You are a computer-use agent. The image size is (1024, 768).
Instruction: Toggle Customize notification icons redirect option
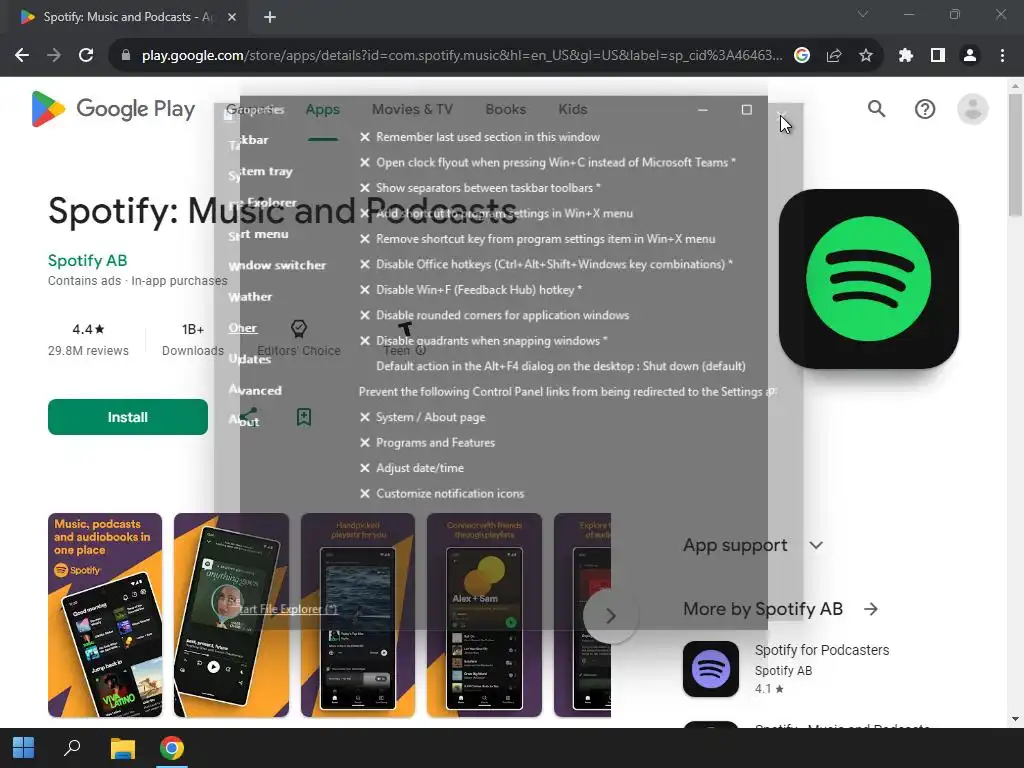[x=442, y=494]
